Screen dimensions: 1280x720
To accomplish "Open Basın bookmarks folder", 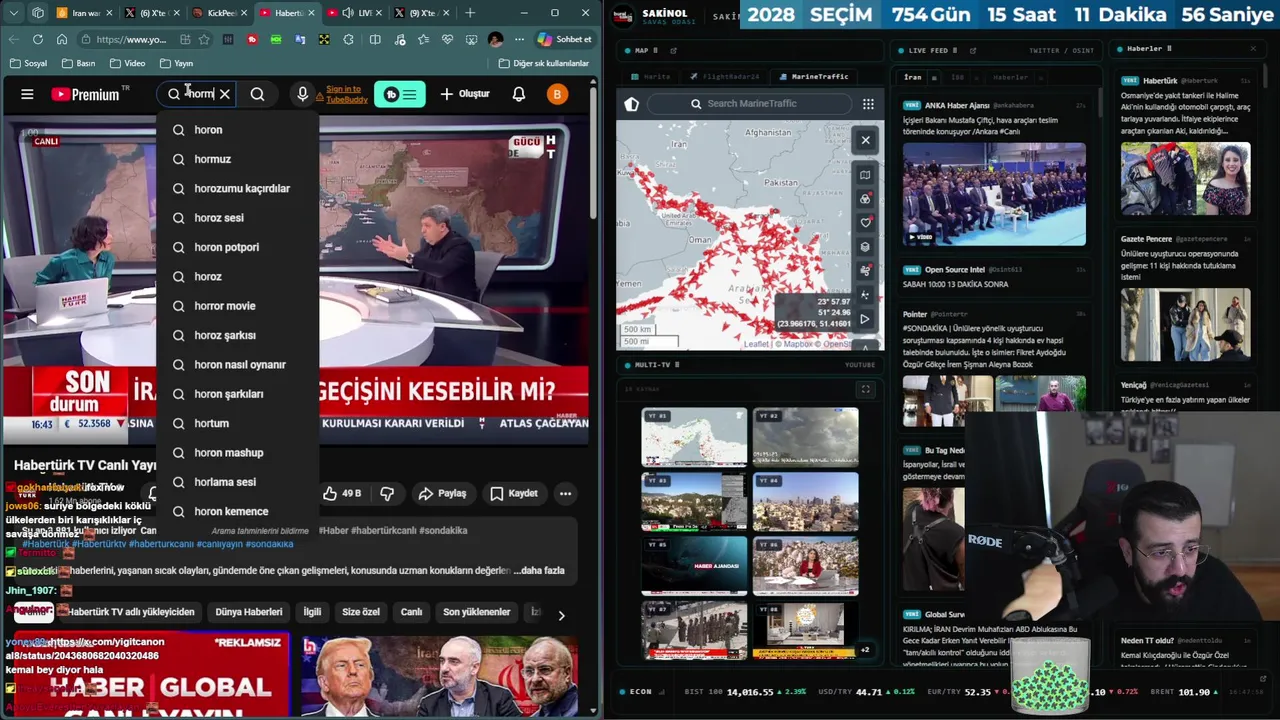I will click(x=78, y=63).
